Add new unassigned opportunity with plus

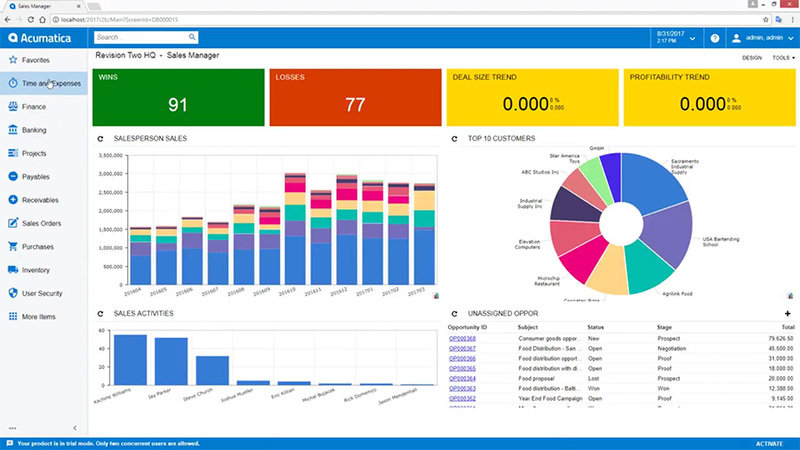coord(788,313)
